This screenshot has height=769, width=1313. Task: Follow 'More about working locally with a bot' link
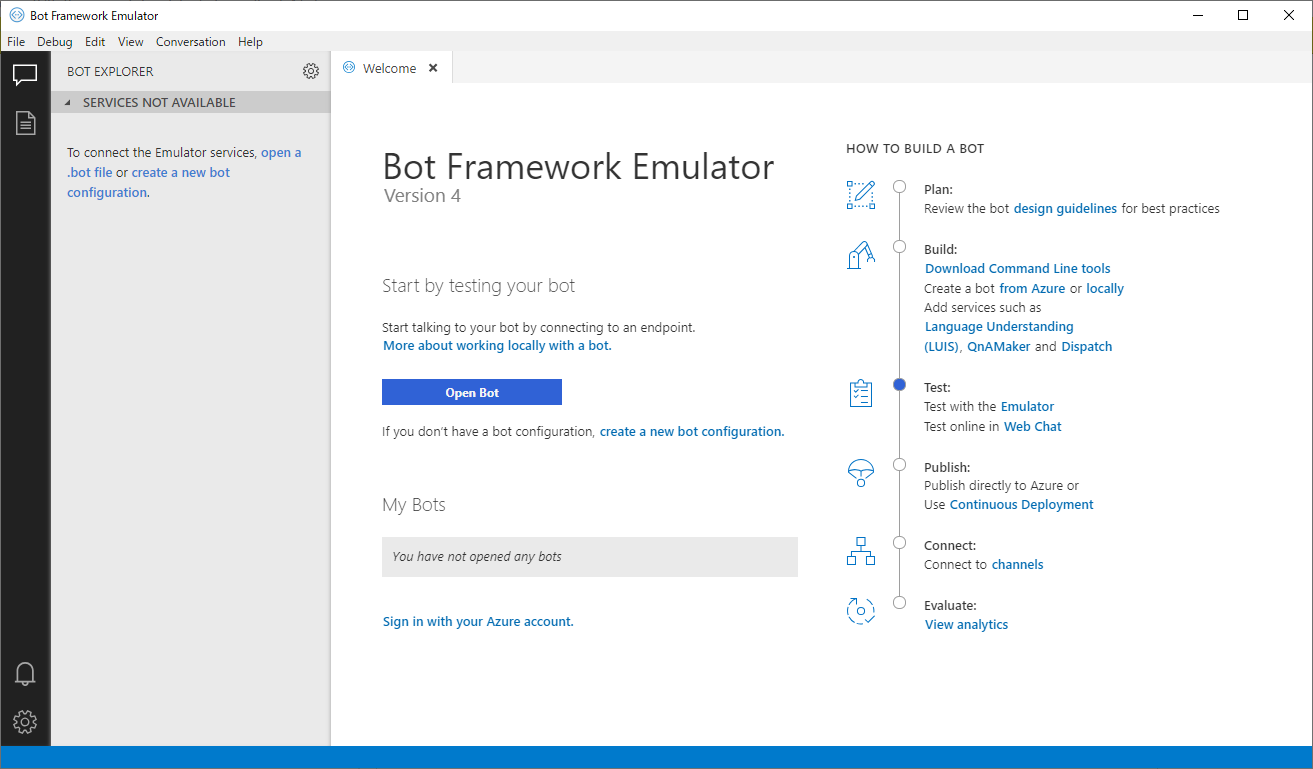[x=497, y=346]
